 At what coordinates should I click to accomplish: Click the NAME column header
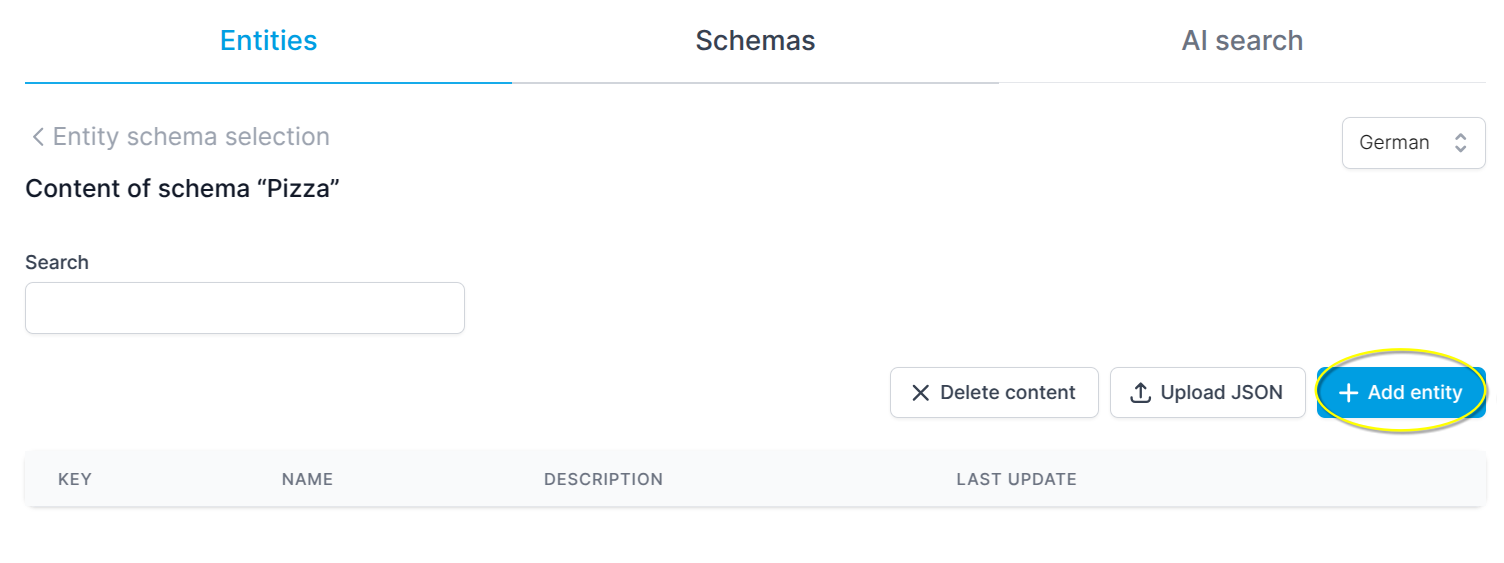[x=307, y=480]
